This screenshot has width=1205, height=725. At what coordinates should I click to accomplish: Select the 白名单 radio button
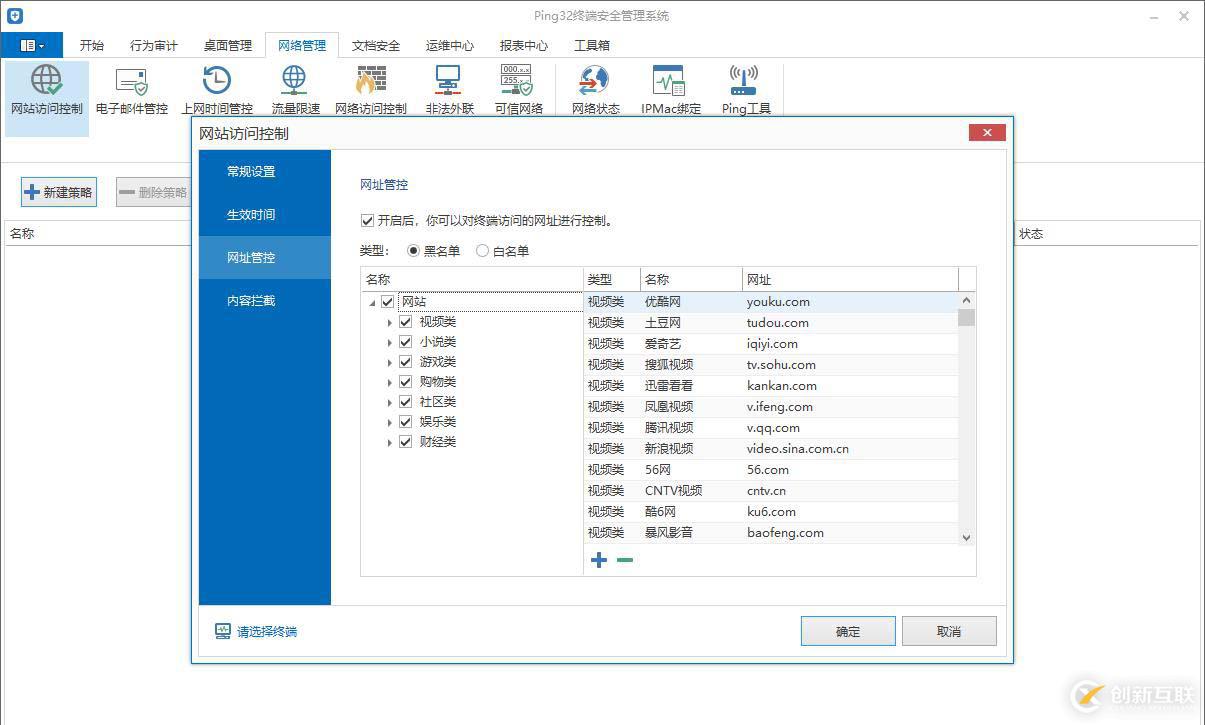pos(482,251)
